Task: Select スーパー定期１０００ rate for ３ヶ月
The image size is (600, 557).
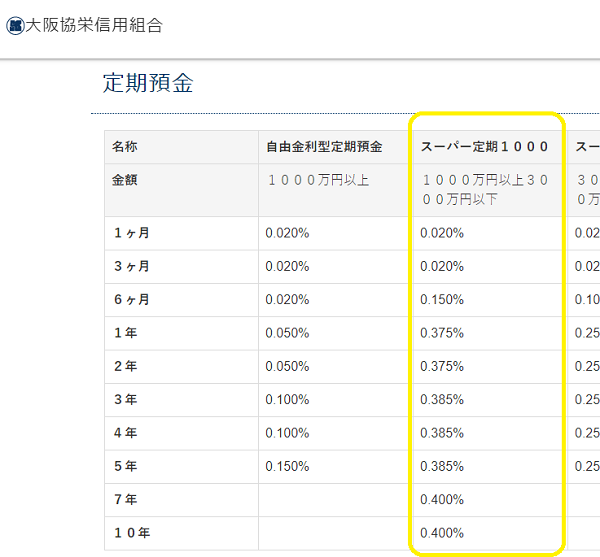Action: pyautogui.click(x=442, y=266)
